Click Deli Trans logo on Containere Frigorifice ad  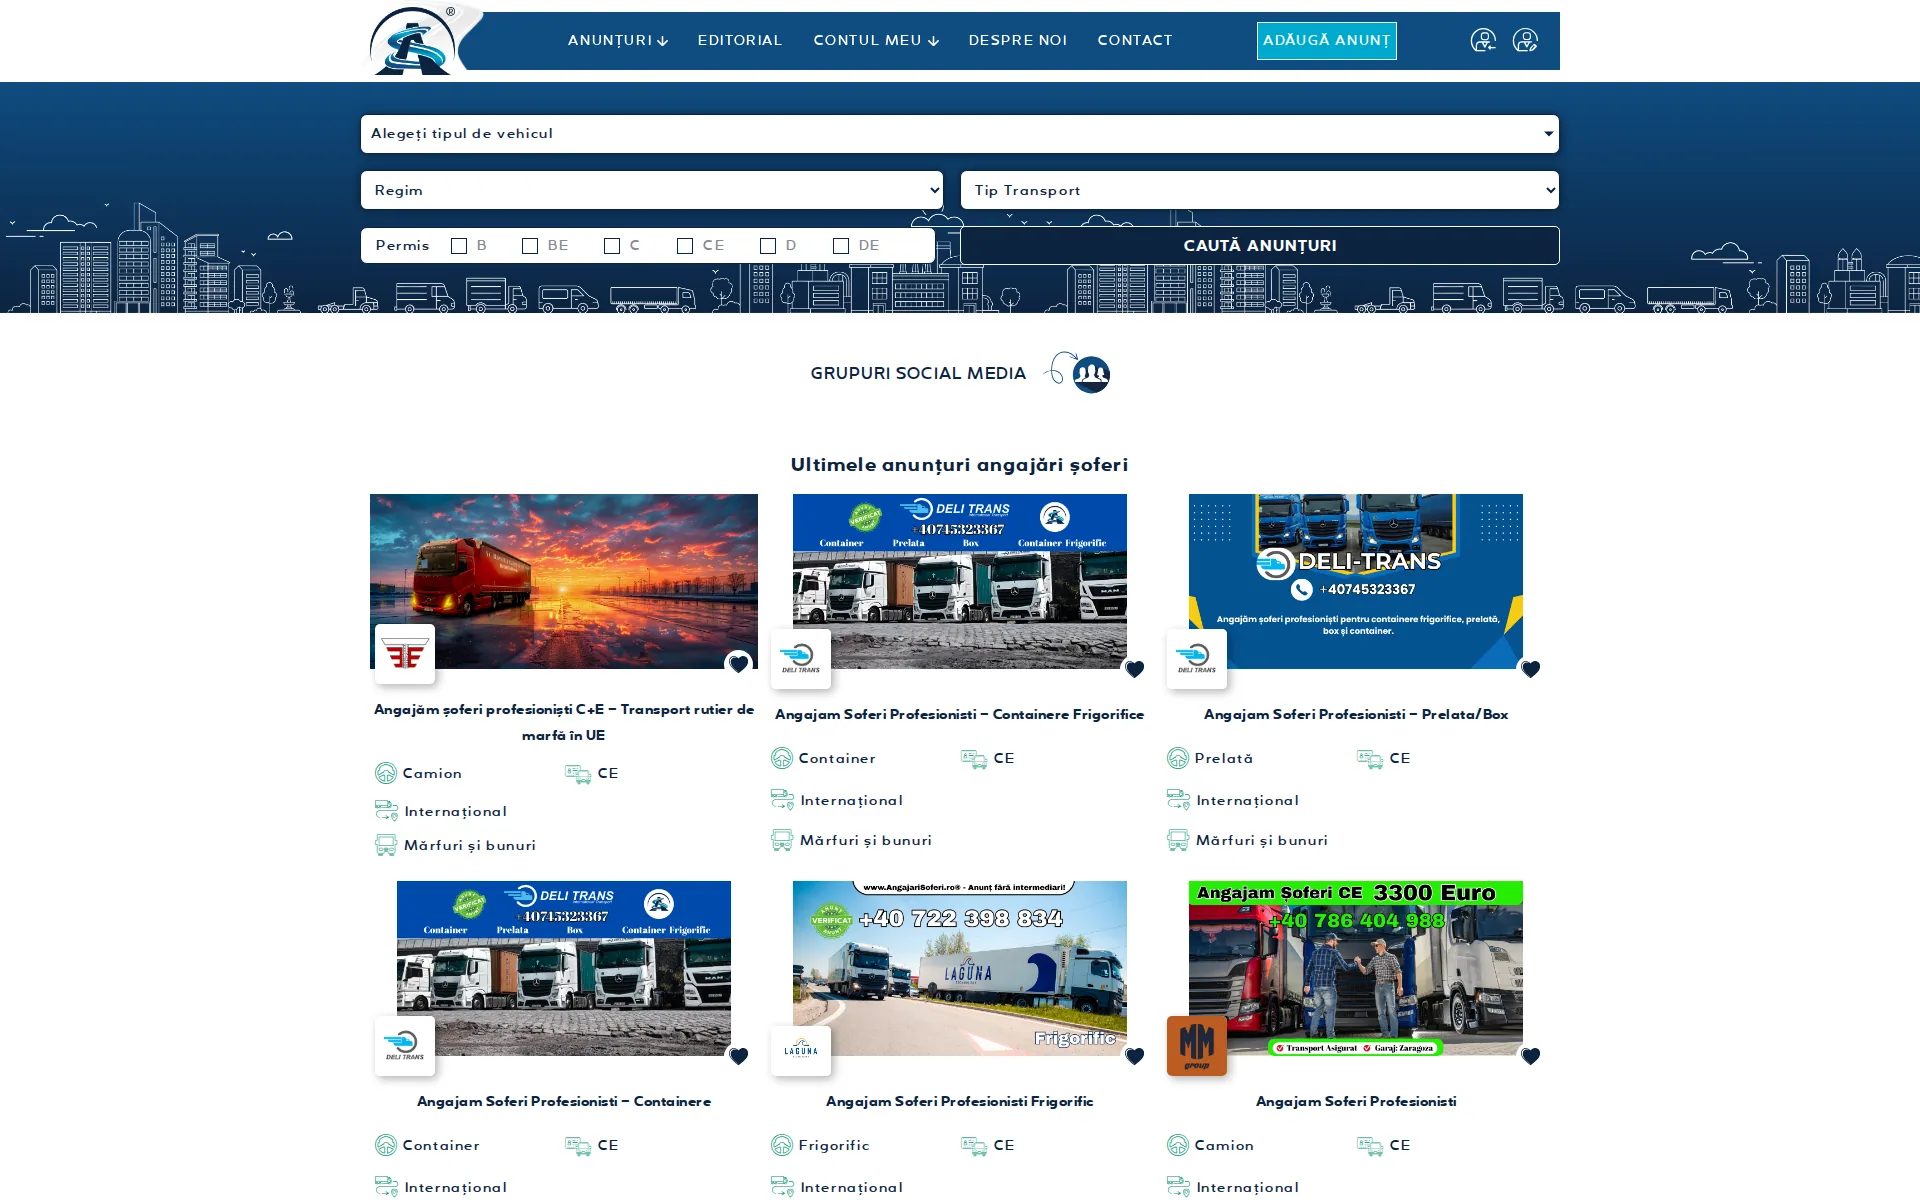tap(801, 659)
